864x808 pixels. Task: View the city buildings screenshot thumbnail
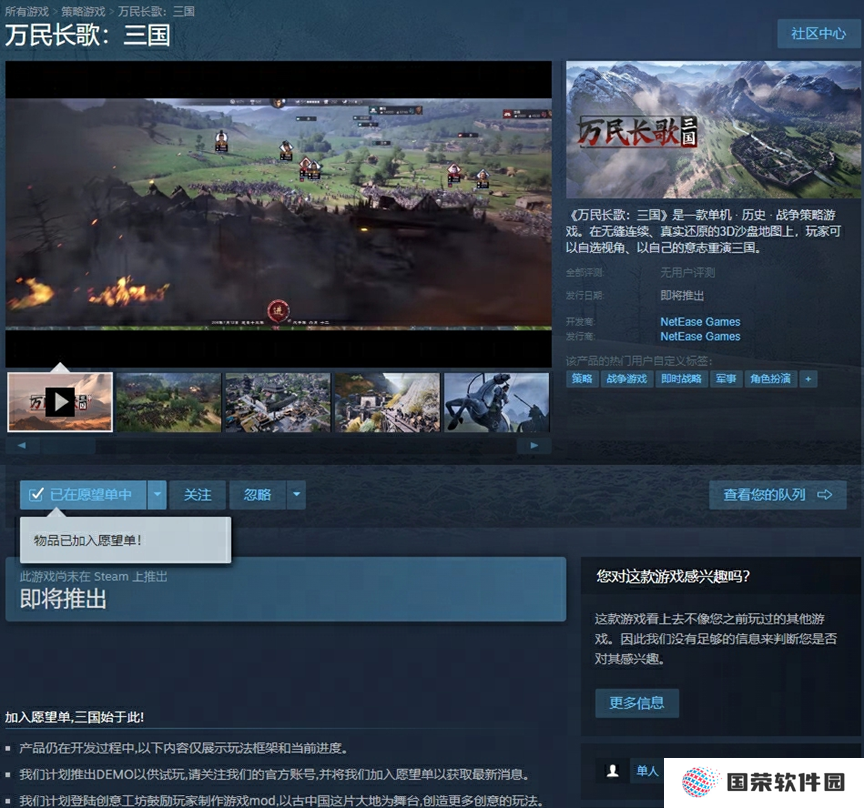[278, 402]
